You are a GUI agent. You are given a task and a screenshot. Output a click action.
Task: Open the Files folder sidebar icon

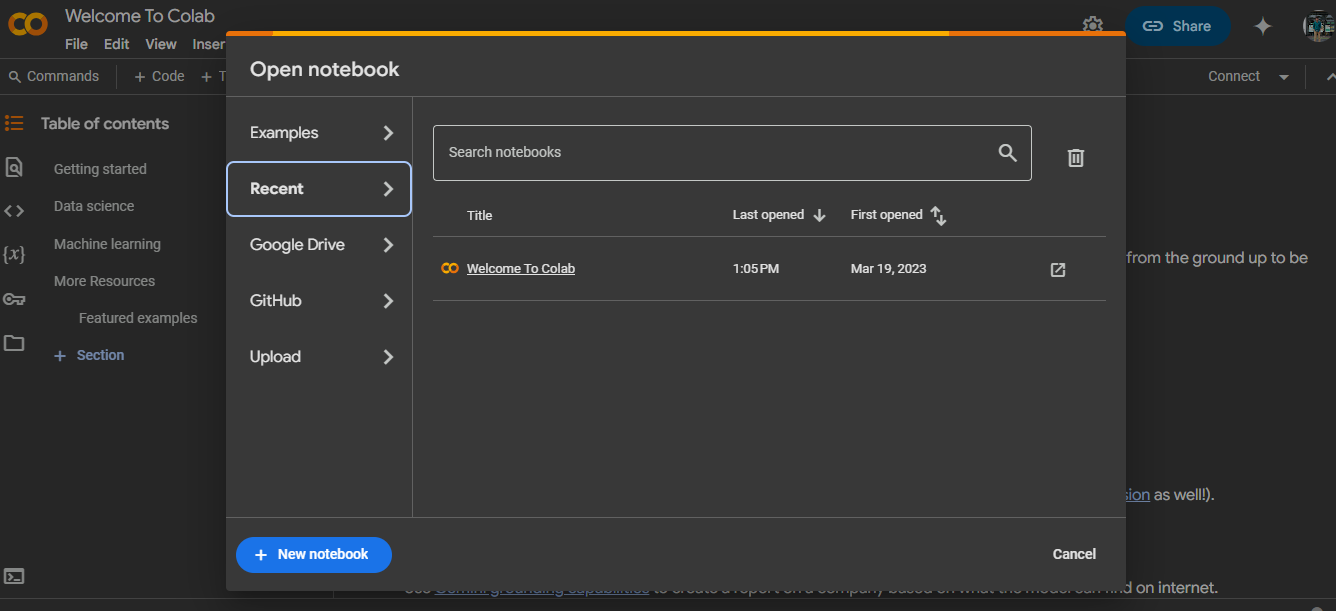coord(14,343)
